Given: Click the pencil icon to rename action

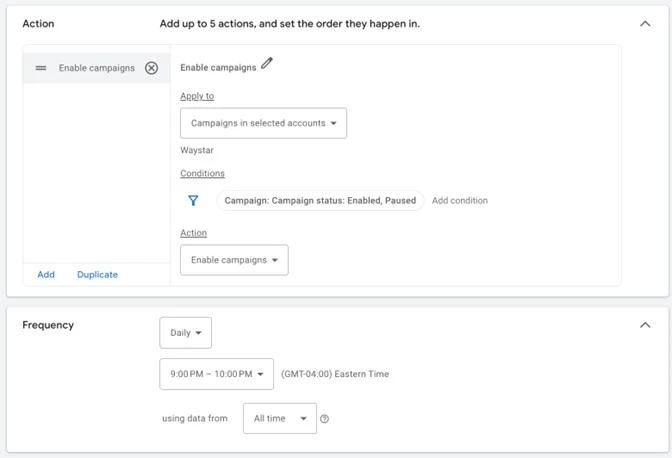Looking at the screenshot, I should pos(267,64).
